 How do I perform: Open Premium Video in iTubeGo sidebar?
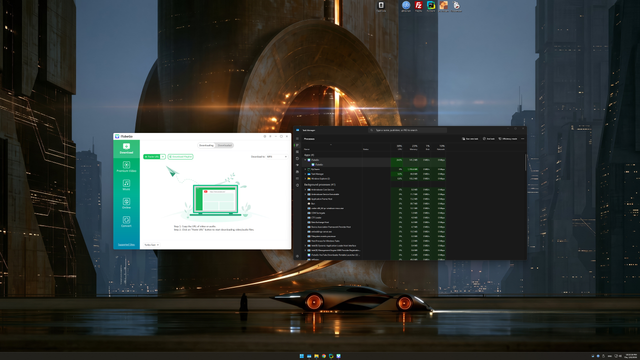click(x=126, y=167)
